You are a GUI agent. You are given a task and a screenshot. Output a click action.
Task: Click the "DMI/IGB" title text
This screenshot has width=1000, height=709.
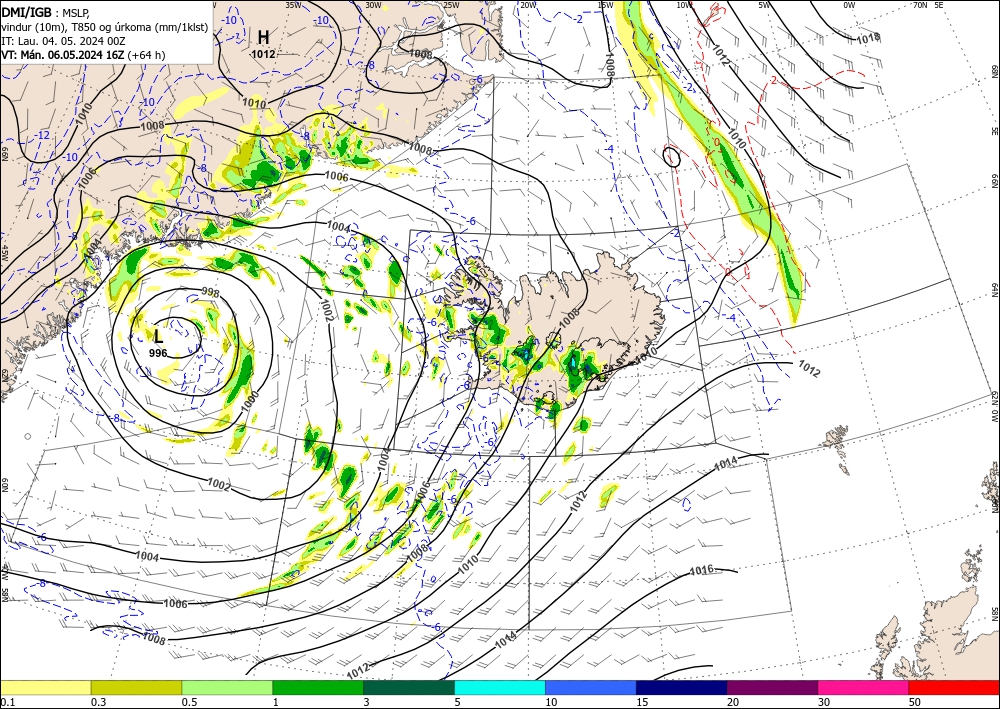(27, 12)
